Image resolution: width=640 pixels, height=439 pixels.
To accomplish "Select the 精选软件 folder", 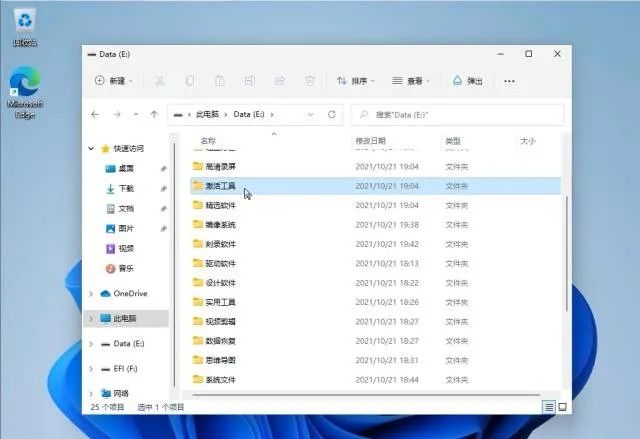I will click(376, 205).
